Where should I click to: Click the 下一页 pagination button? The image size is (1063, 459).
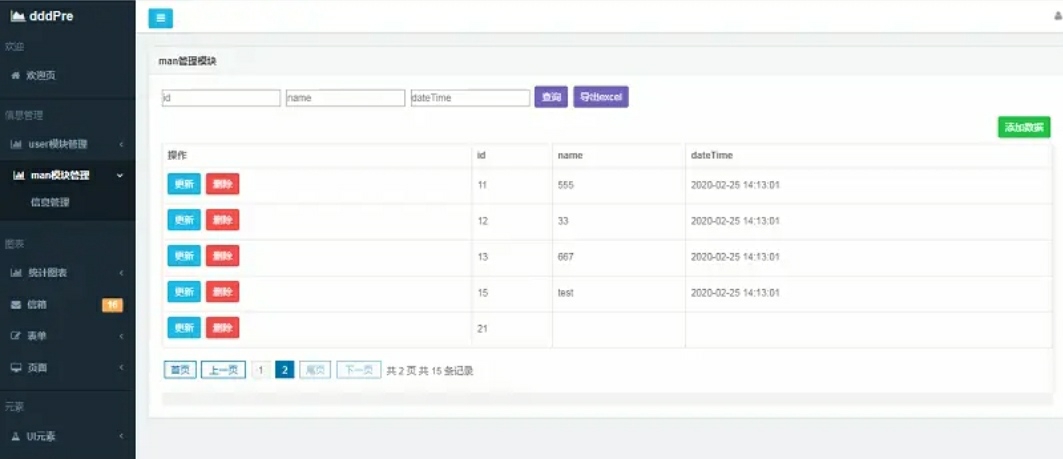(359, 370)
